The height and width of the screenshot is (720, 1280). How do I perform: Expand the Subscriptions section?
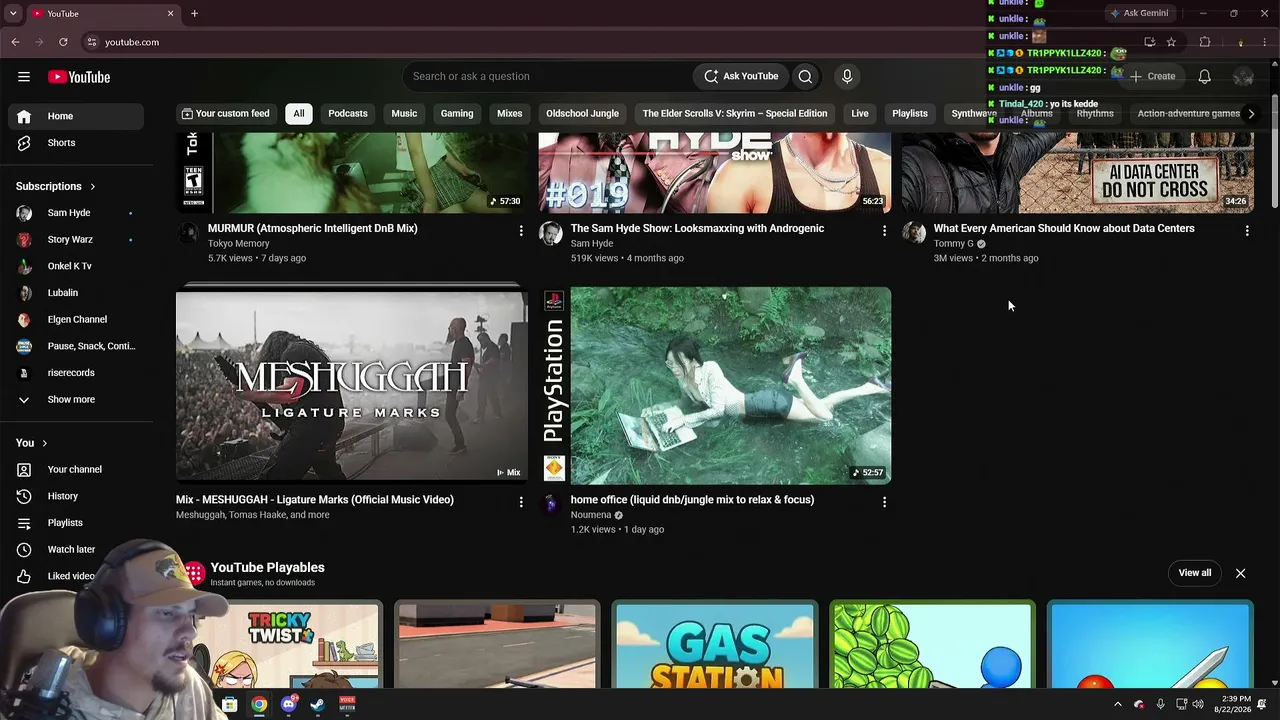pos(56,186)
